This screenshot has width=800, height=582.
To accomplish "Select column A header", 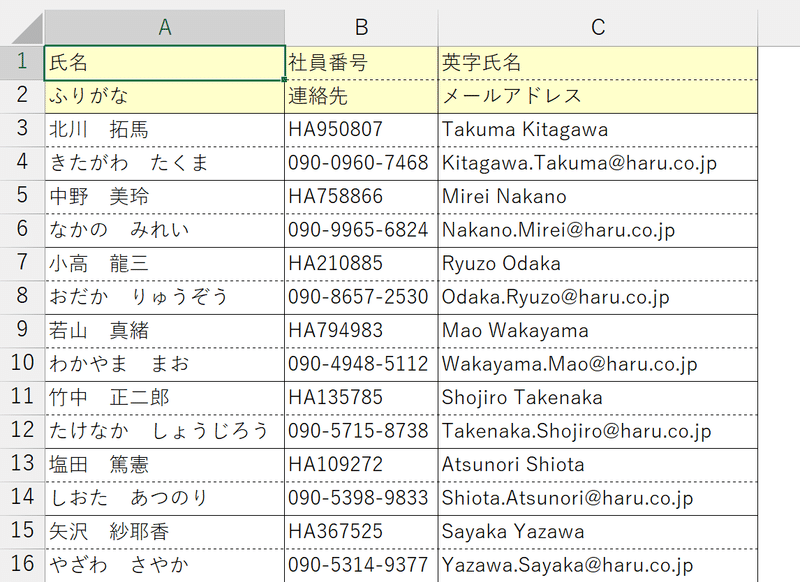I will (x=164, y=28).
